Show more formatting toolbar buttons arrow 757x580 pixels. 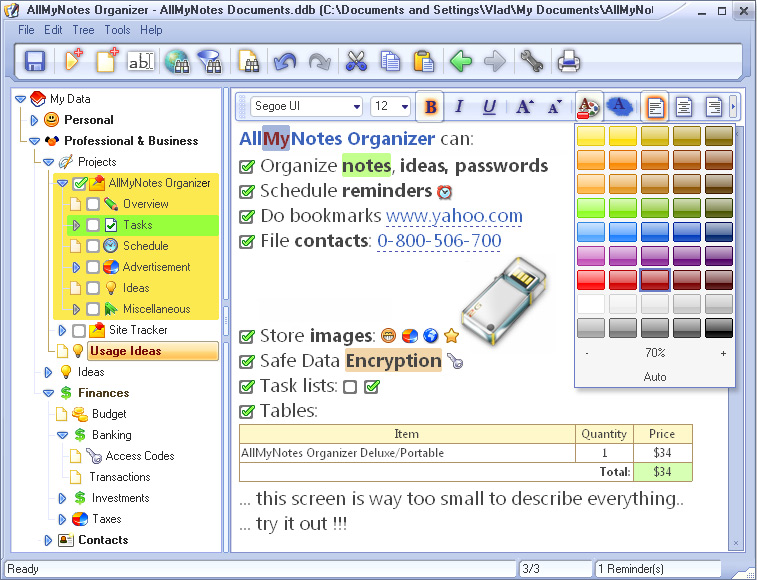click(733, 106)
